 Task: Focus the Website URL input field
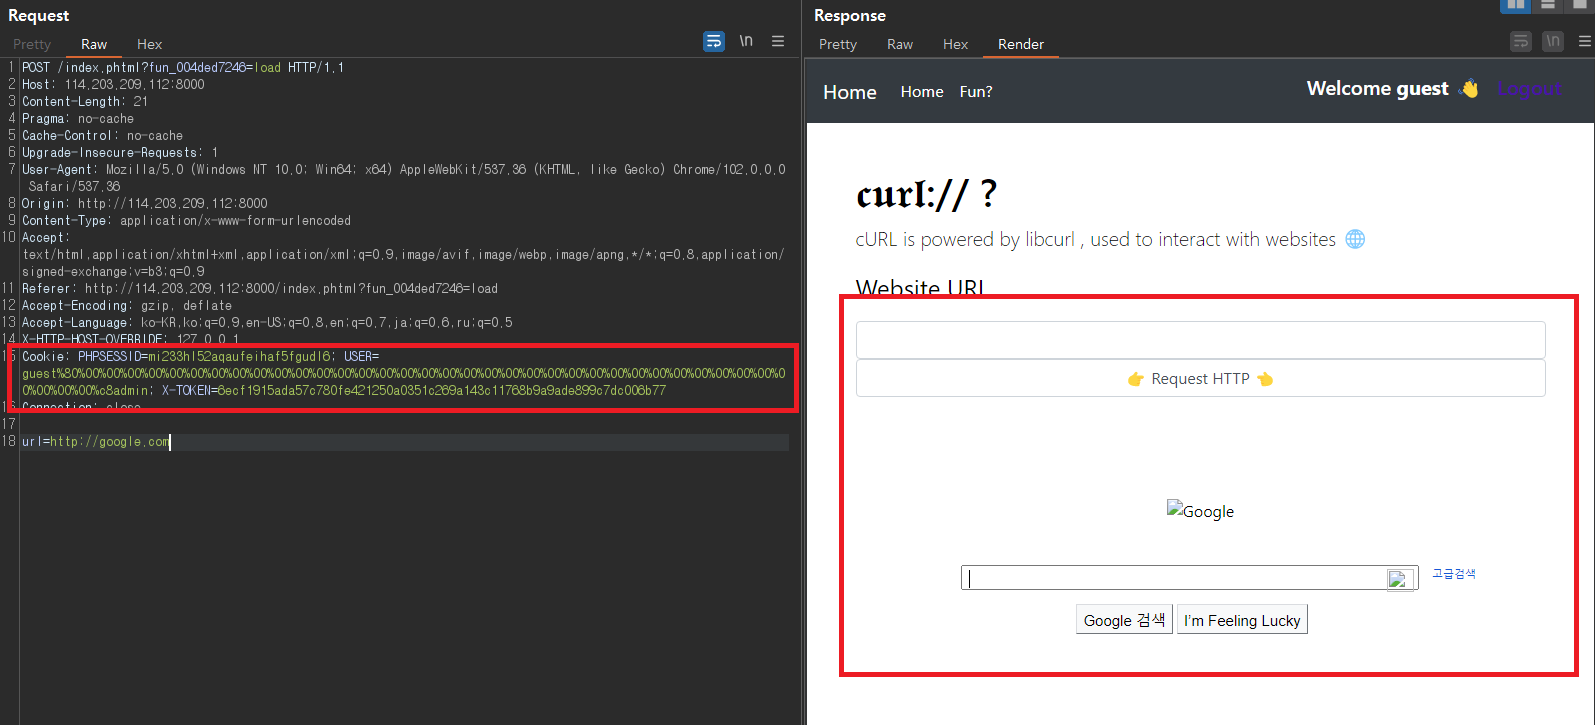pos(1200,340)
